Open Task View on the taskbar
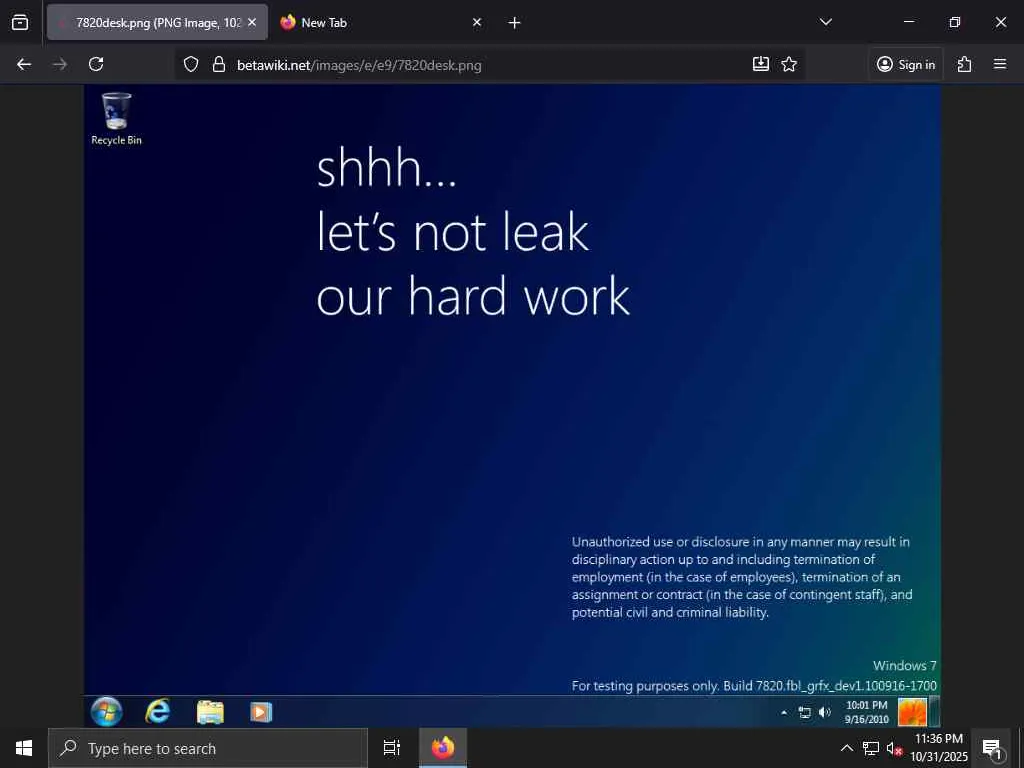This screenshot has width=1024, height=768. click(x=392, y=748)
